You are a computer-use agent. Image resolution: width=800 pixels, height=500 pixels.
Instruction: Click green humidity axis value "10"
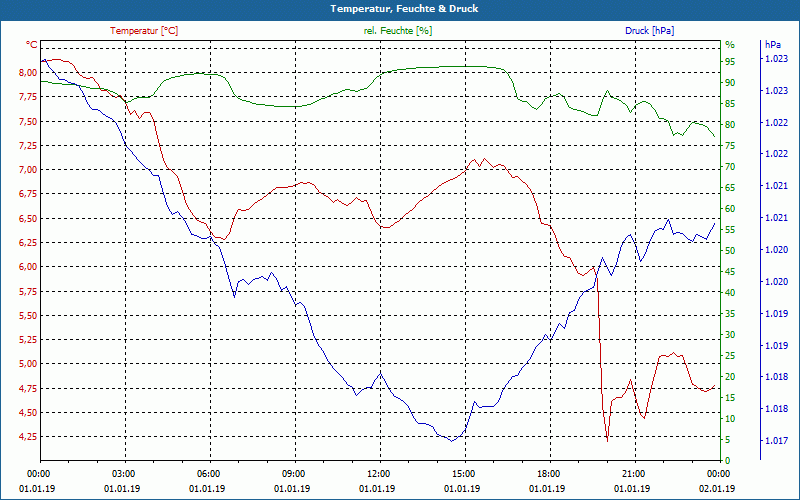[x=730, y=419]
